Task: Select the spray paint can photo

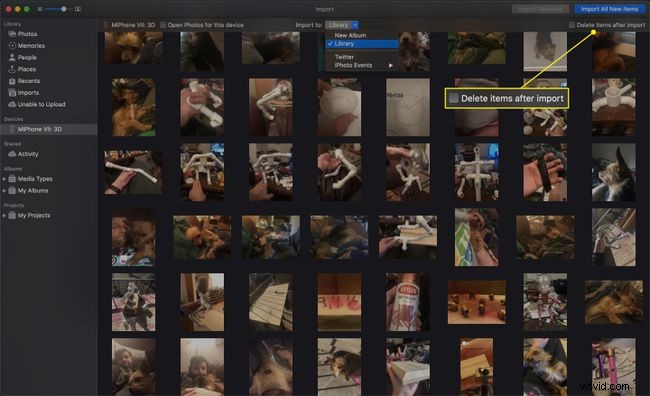Action: 408,302
